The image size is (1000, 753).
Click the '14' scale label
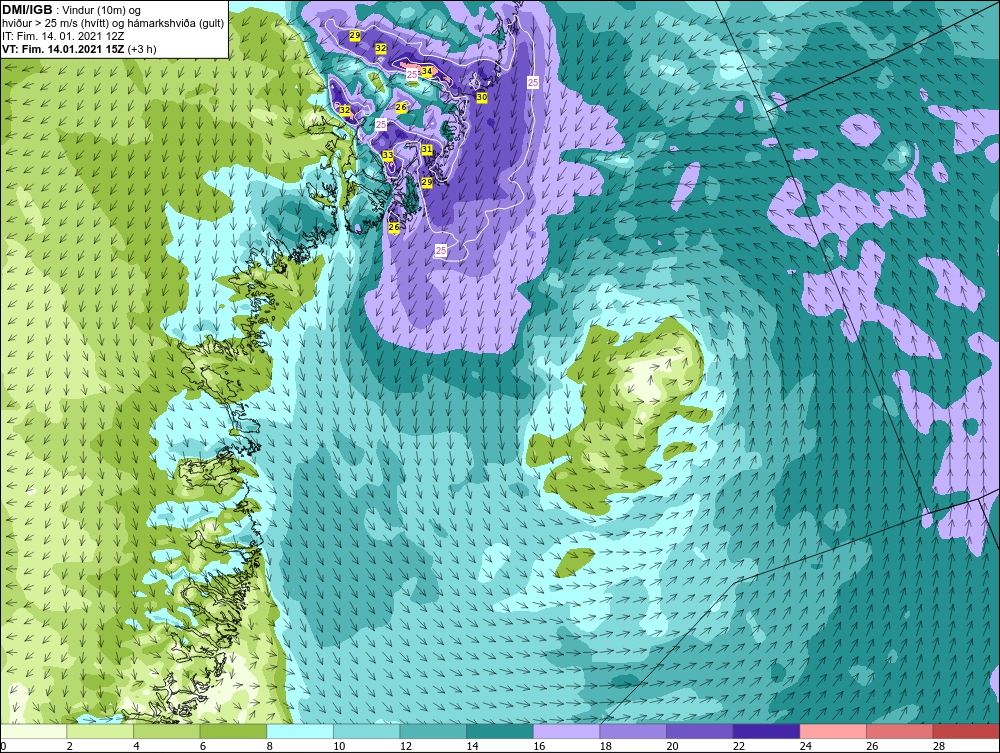click(x=472, y=746)
